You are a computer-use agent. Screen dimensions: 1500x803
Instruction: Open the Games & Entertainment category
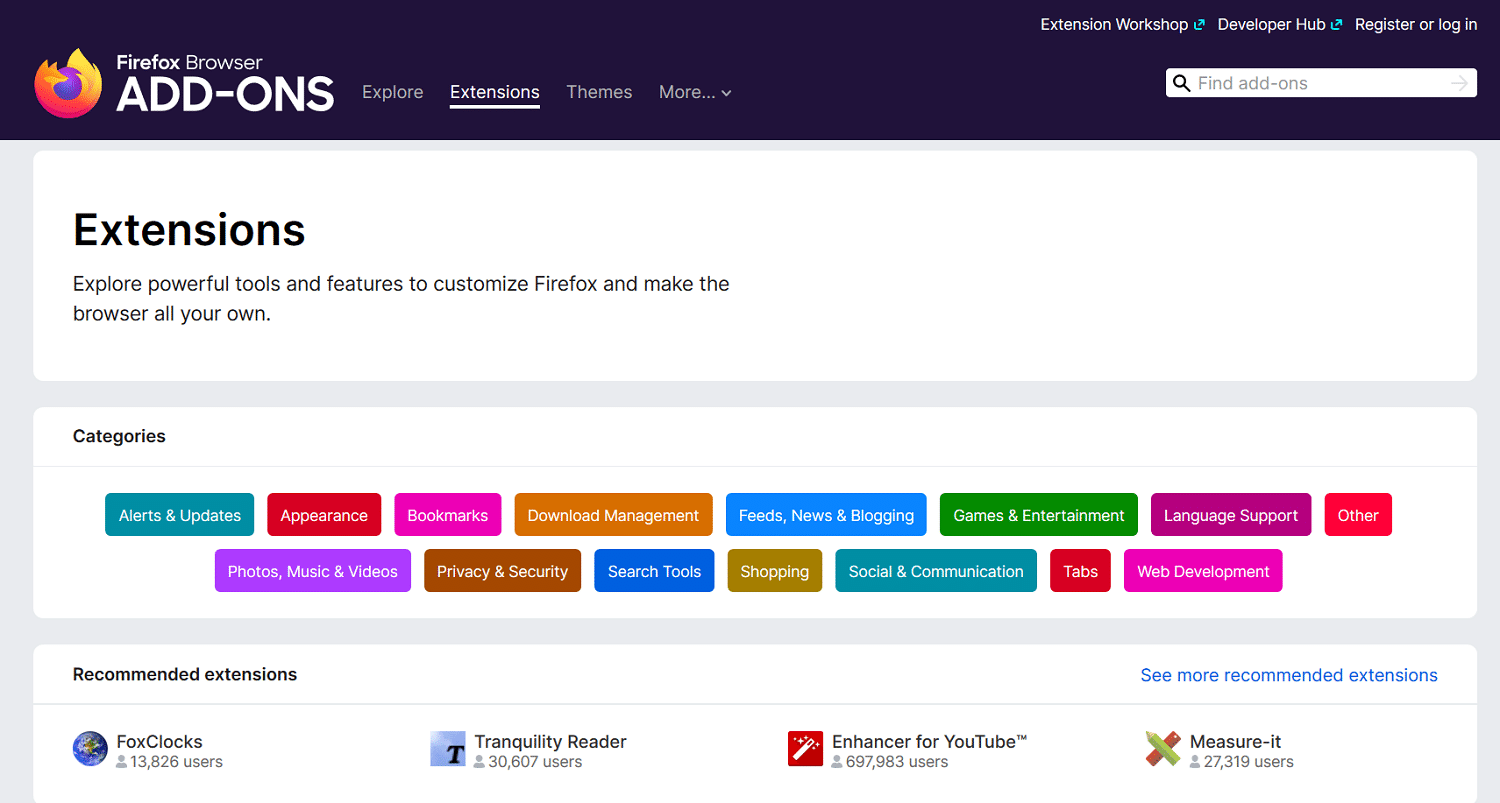tap(1038, 514)
